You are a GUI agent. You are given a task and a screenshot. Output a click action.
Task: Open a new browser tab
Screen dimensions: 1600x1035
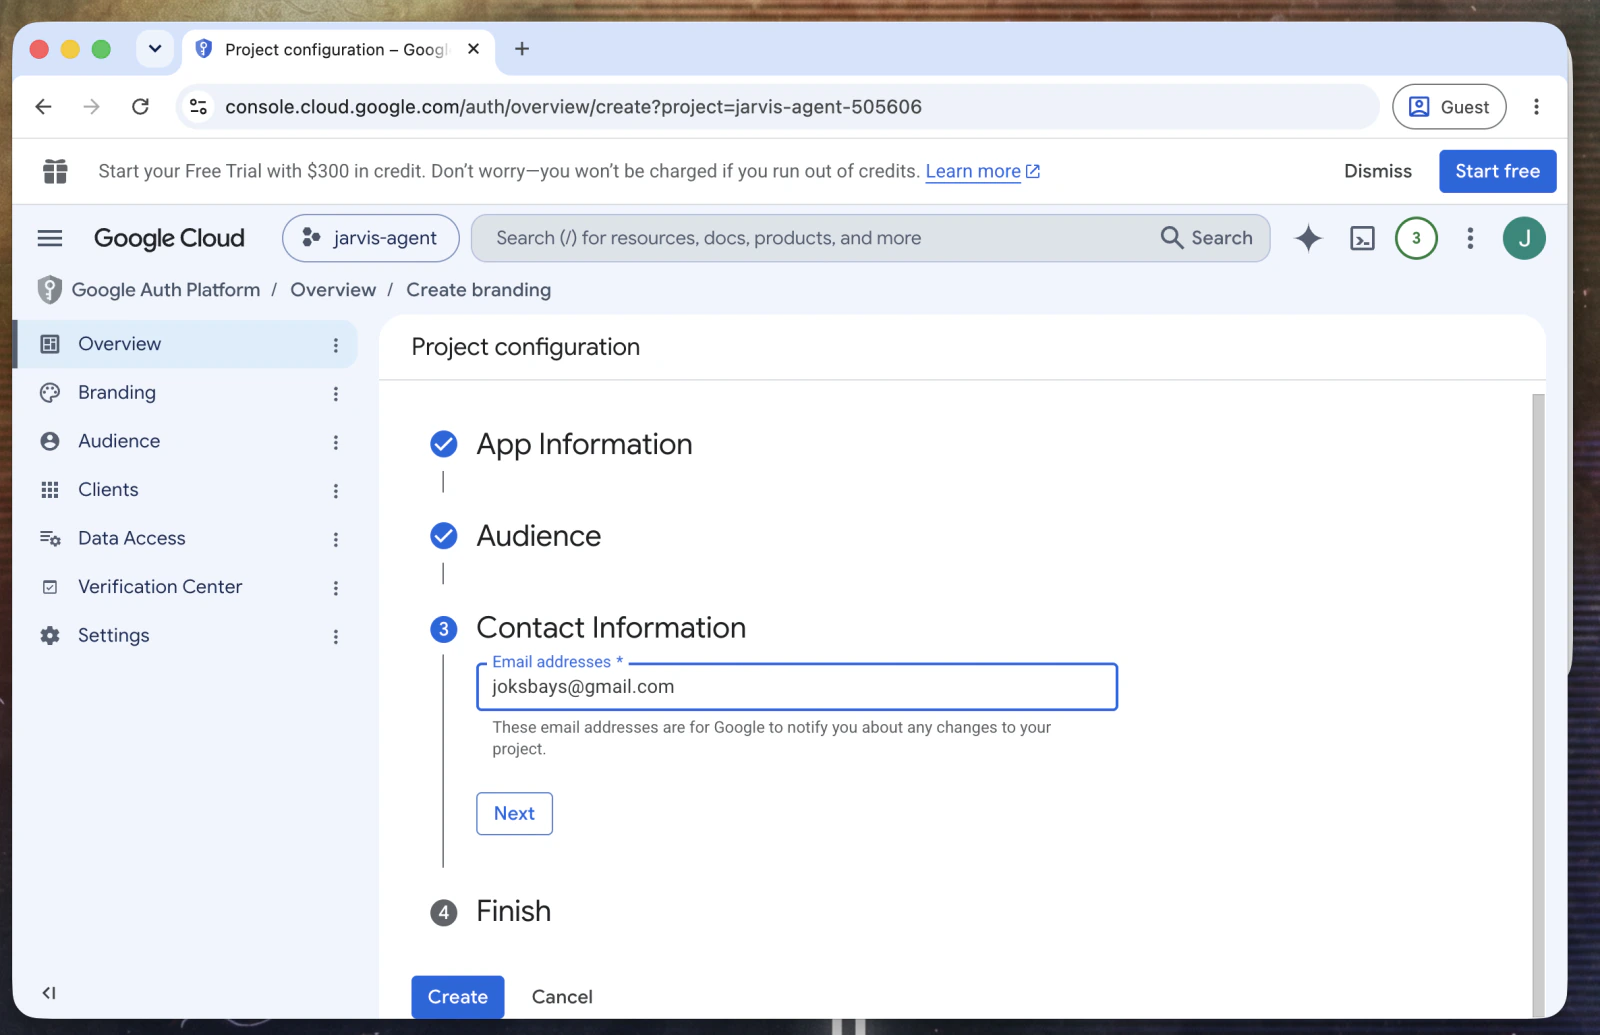pyautogui.click(x=522, y=49)
